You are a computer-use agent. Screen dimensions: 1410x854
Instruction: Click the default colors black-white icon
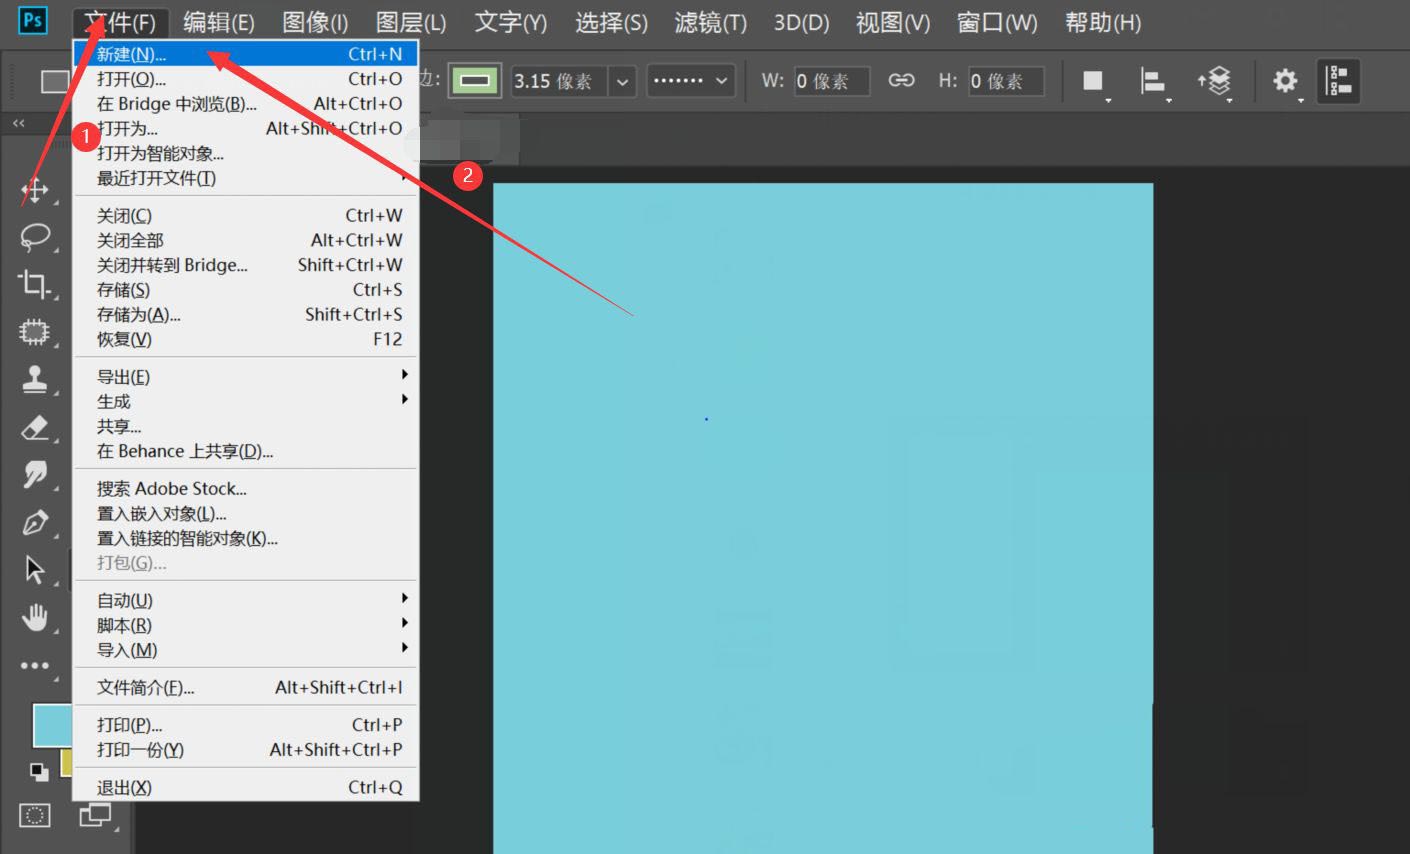[39, 771]
